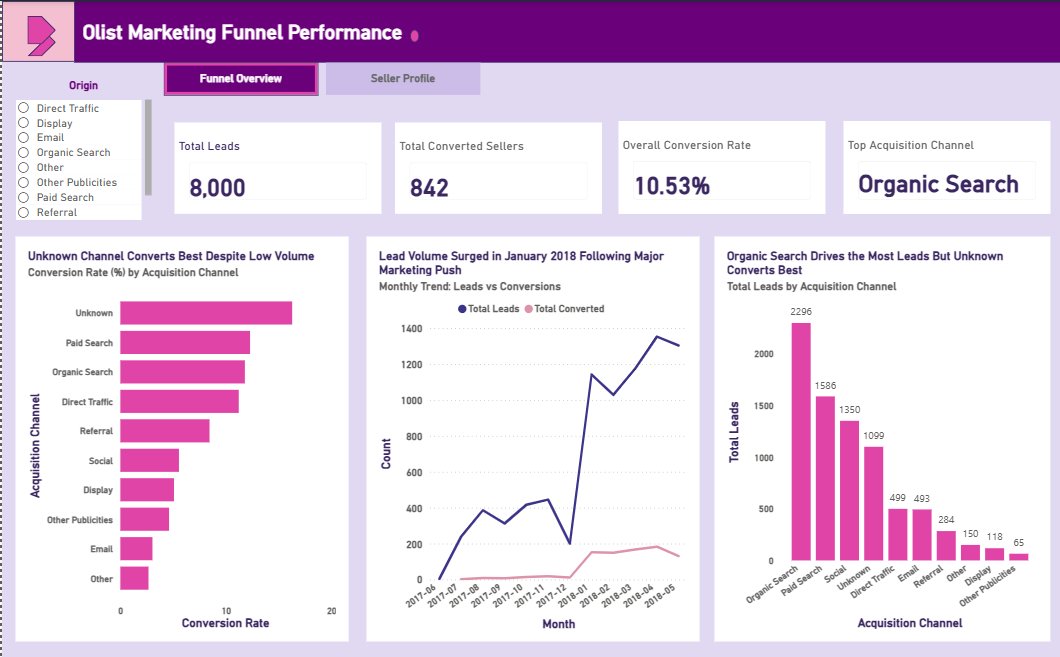This screenshot has width=1060, height=657.
Task: Click the Monthly Trend: Leads vs Conversions subtitle
Action: pyautogui.click(x=470, y=287)
